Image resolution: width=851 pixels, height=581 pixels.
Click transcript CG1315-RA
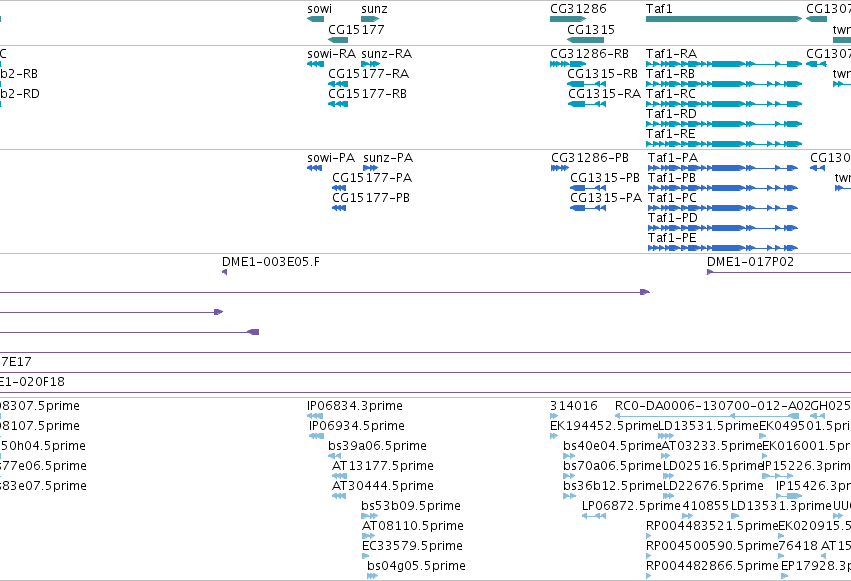604,94
